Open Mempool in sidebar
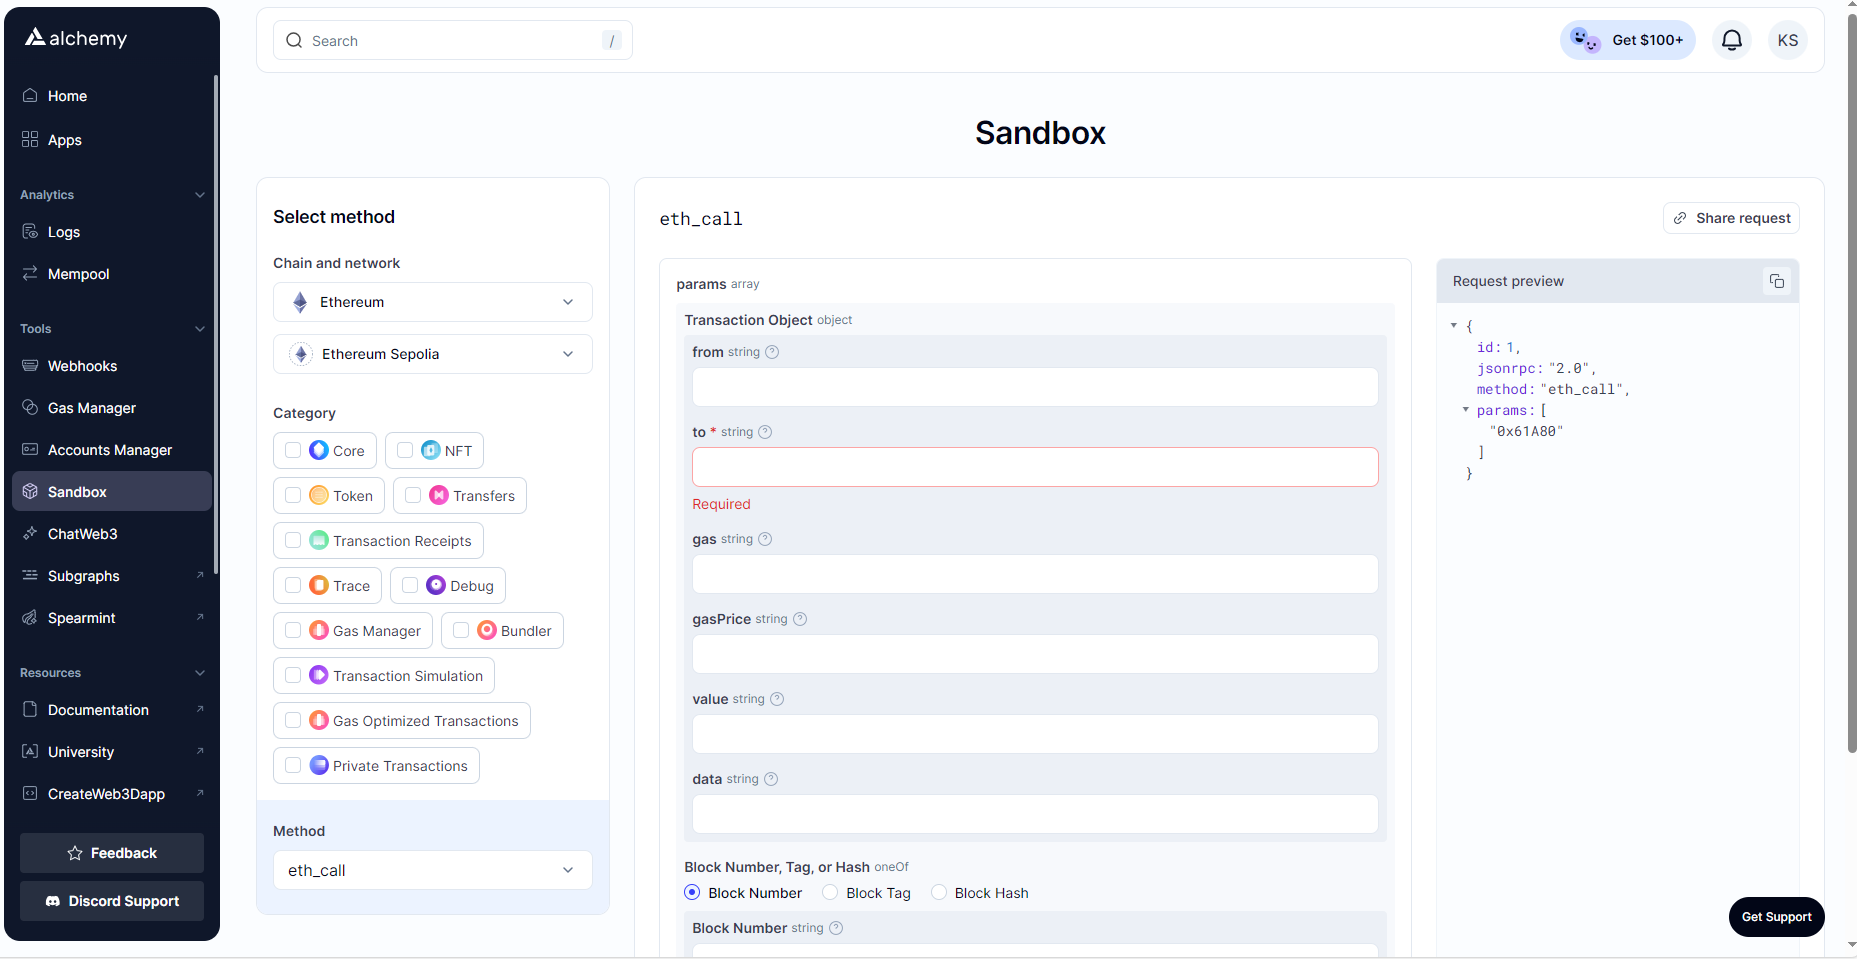 click(x=112, y=274)
